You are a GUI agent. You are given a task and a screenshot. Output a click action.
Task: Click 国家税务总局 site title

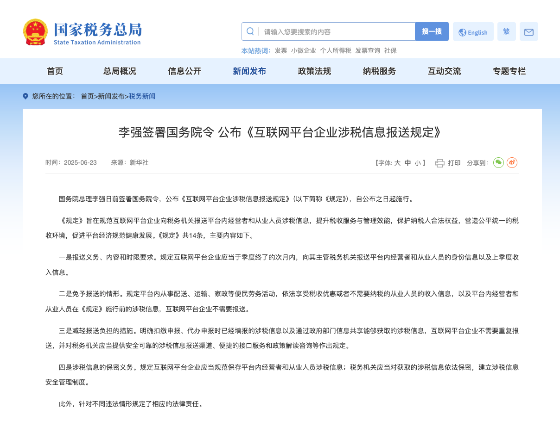[x=98, y=29]
